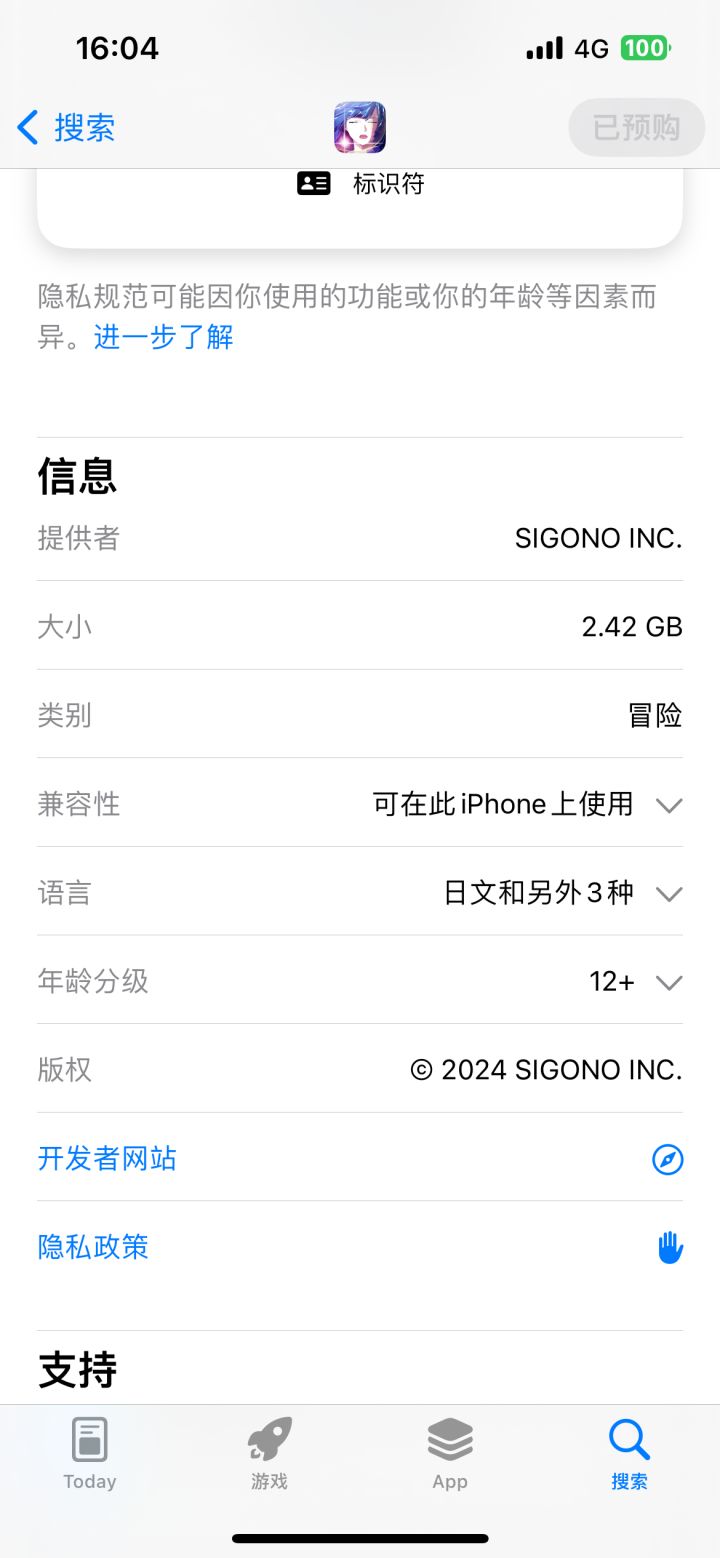This screenshot has height=1558, width=720.
Task: Tap the 标识符 ID card icon
Action: pyautogui.click(x=314, y=183)
